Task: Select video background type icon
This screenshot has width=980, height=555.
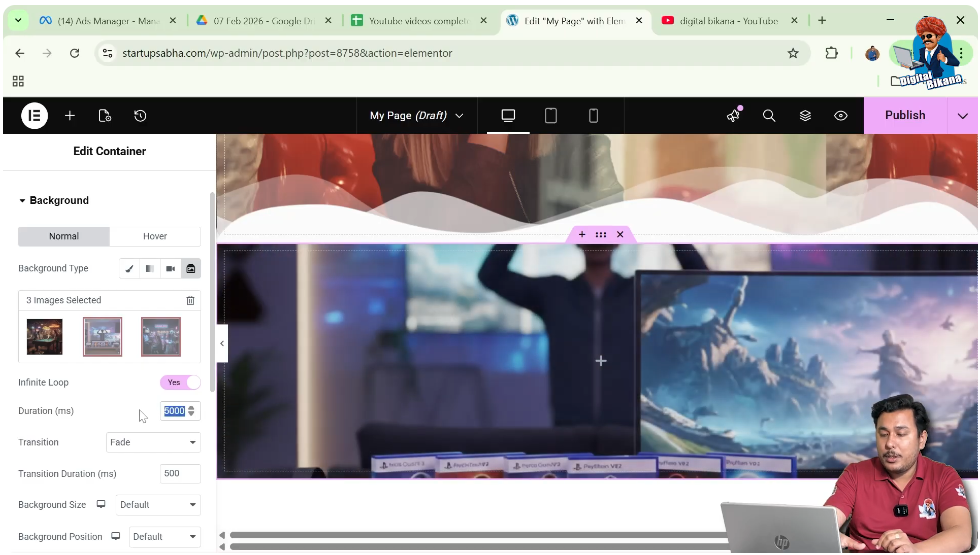Action: tap(170, 268)
